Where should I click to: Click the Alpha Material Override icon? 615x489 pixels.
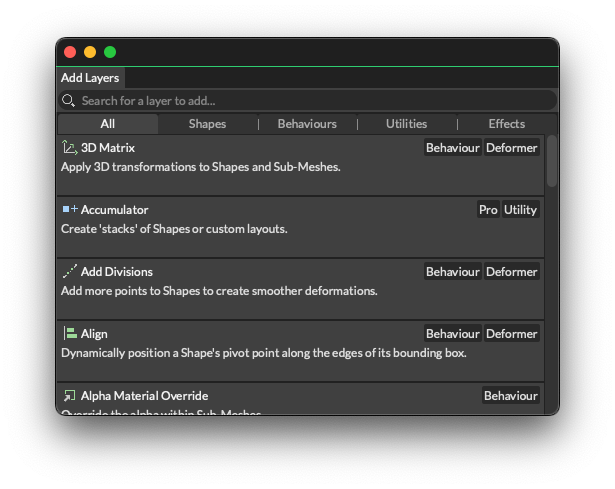point(69,396)
